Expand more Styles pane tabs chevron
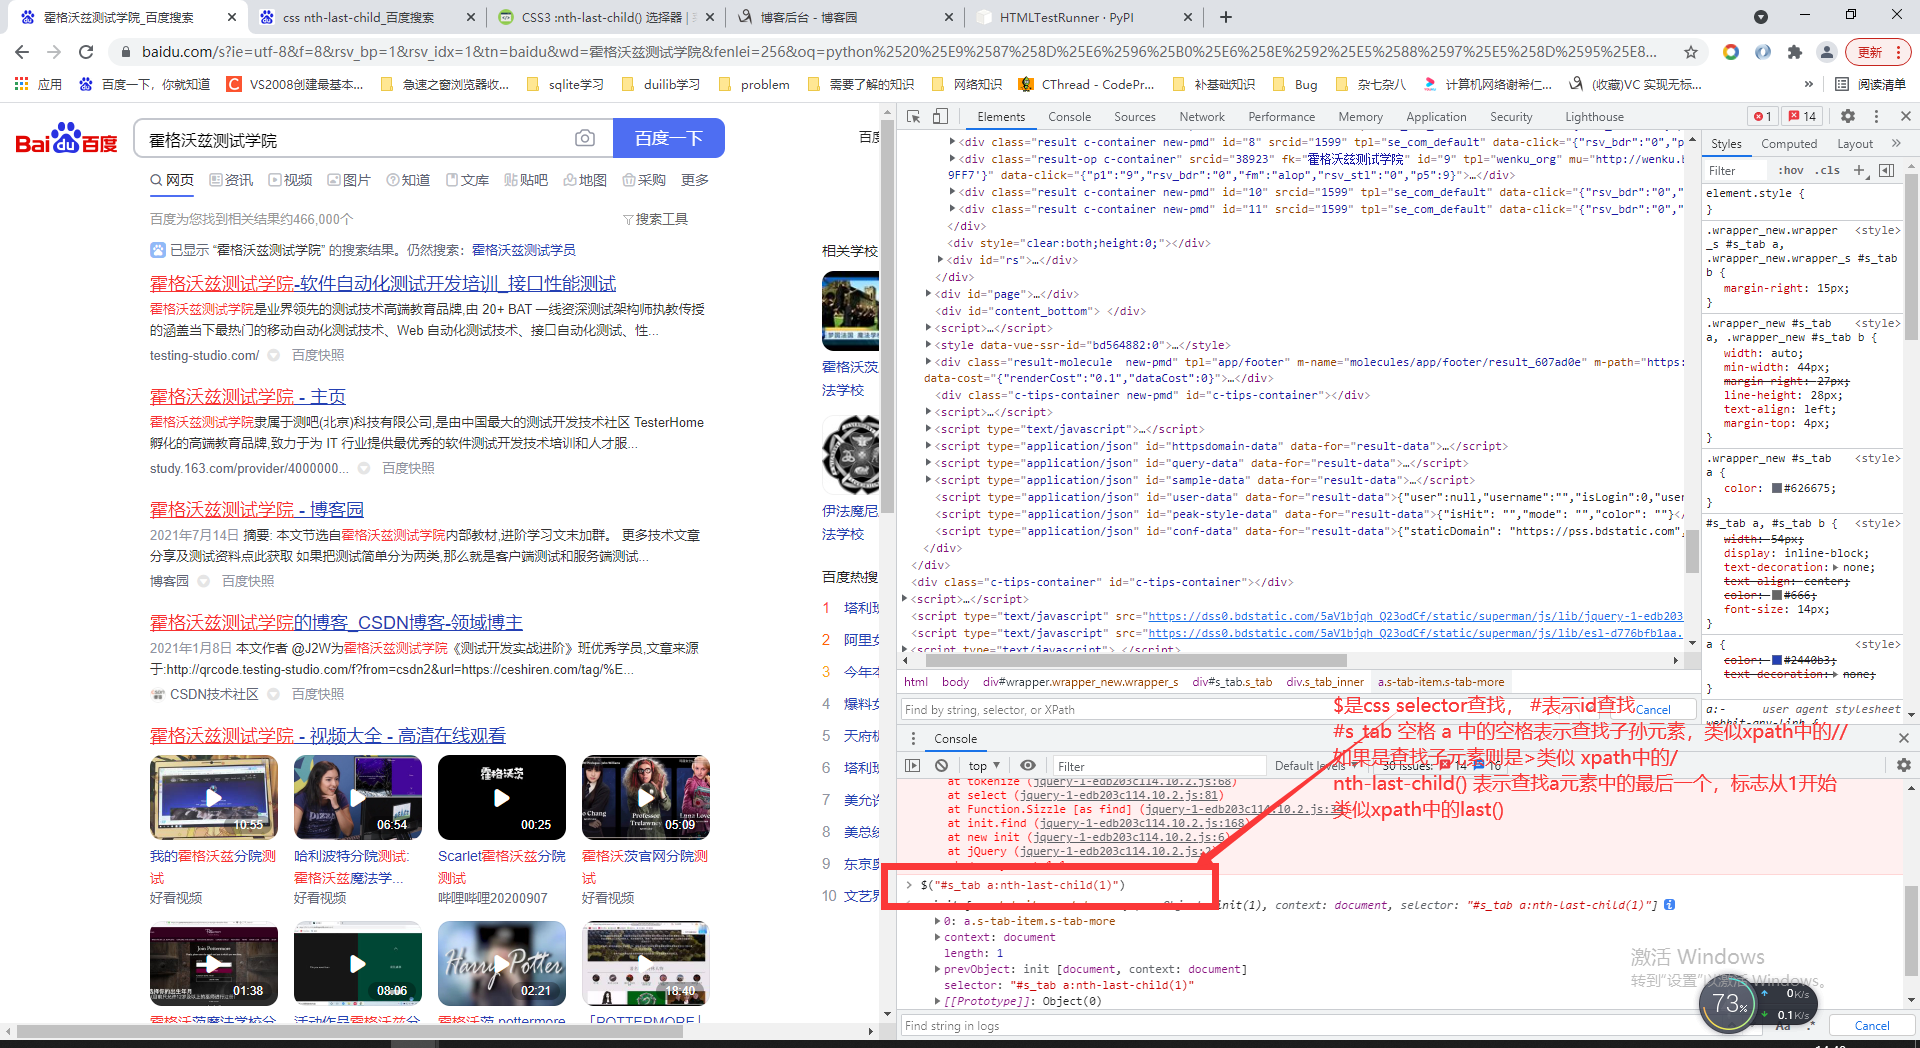The image size is (1920, 1048). [1896, 143]
